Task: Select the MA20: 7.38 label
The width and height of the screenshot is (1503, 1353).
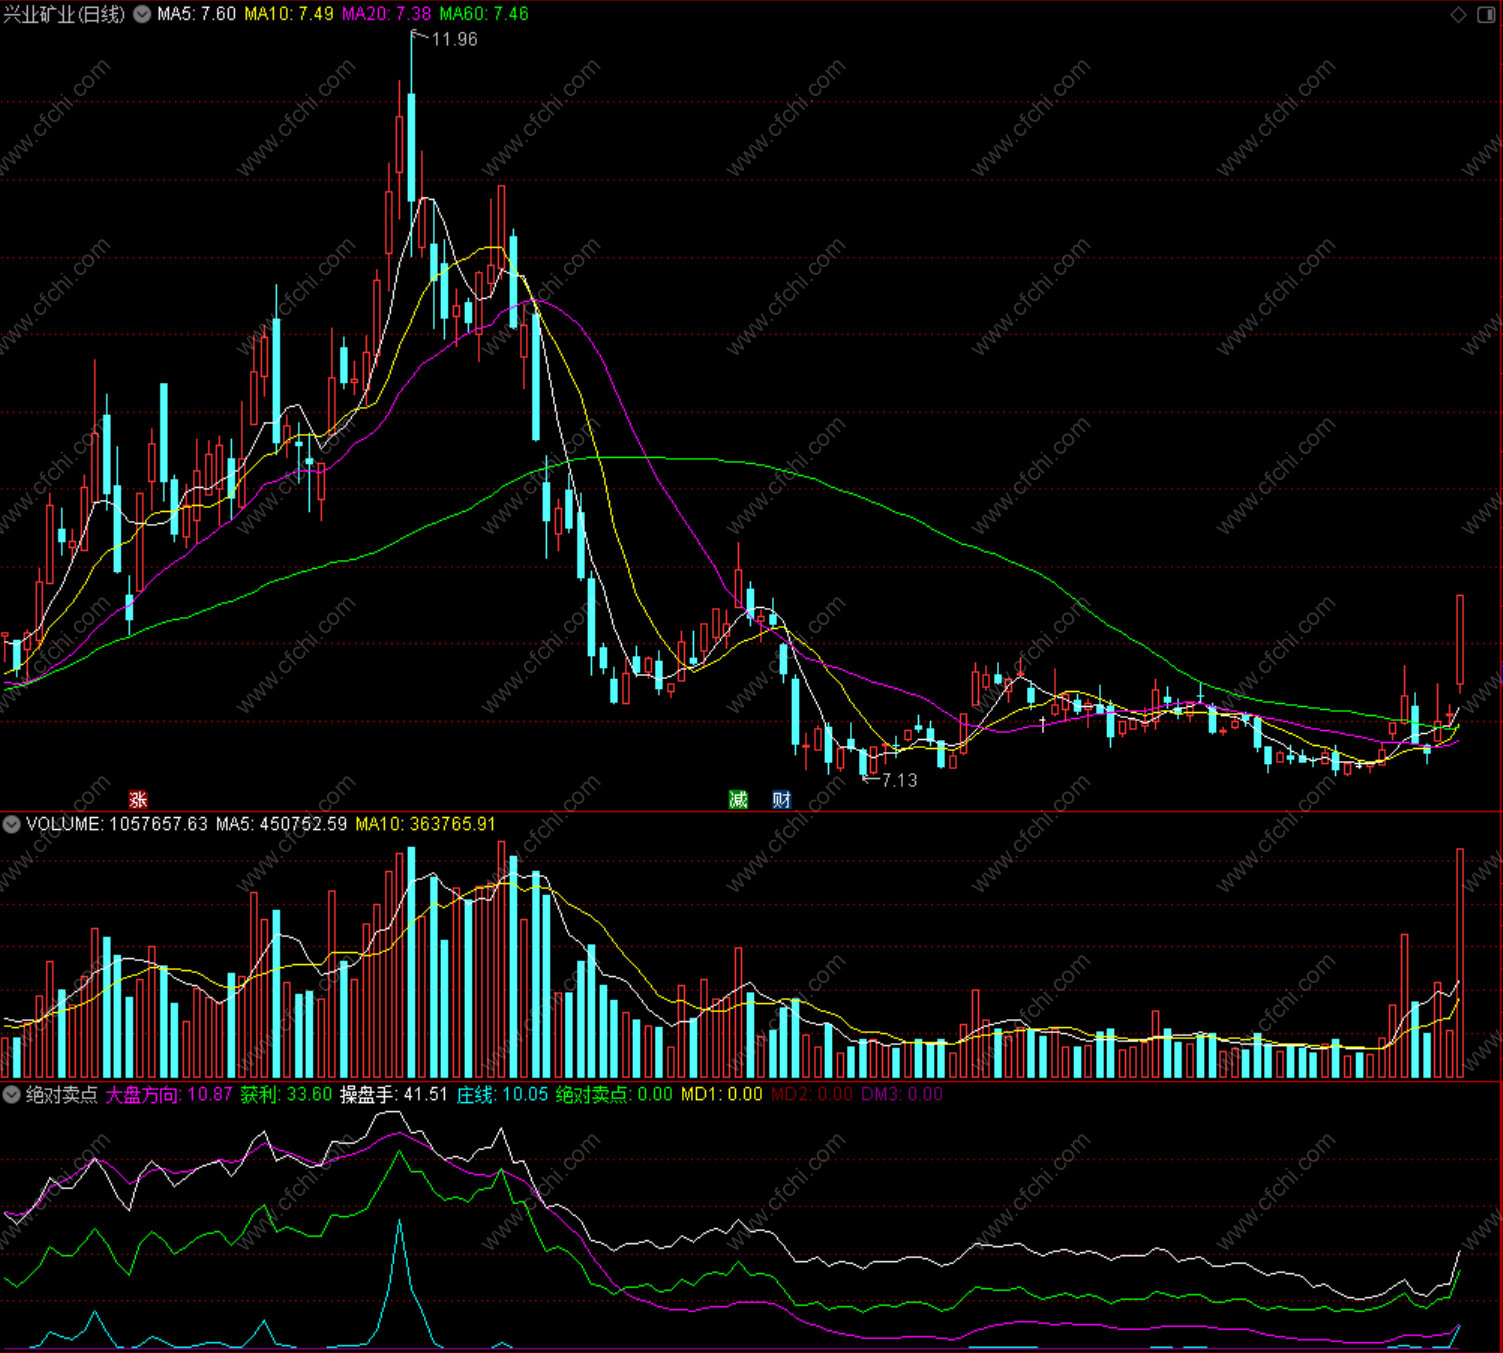Action: click(386, 14)
